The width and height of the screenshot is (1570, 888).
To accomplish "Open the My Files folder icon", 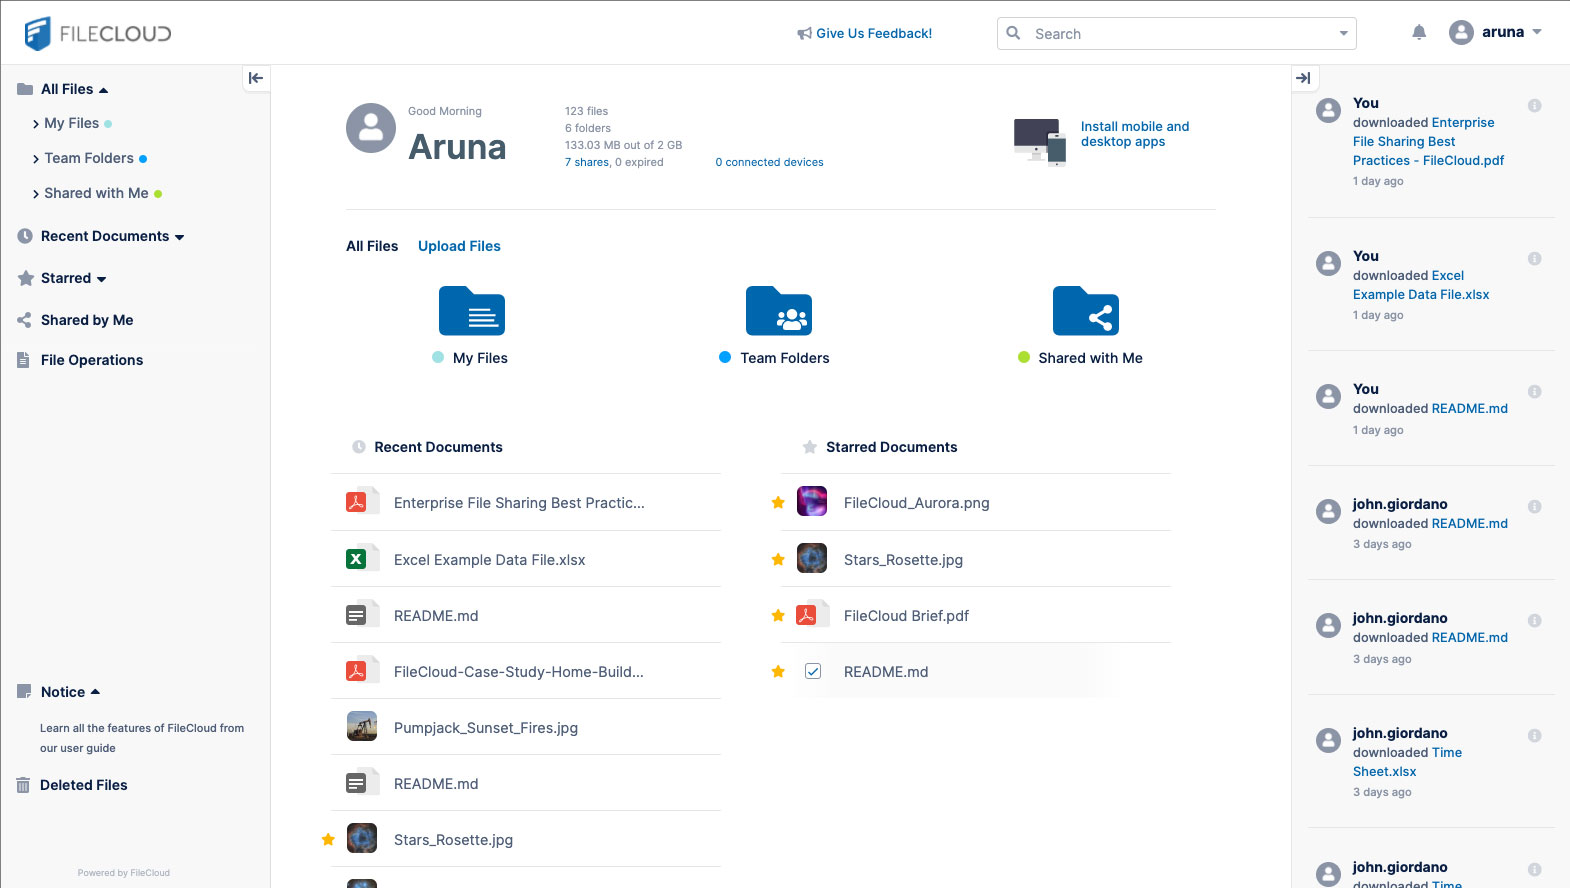I will [472, 311].
